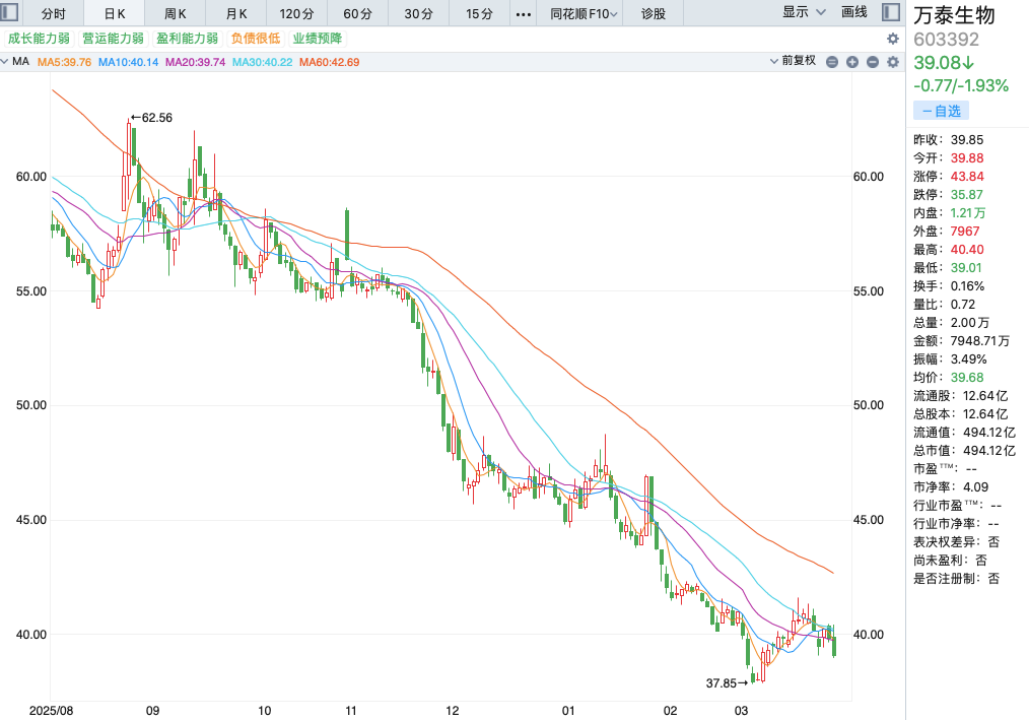Click the 37.85 low price marker
The image size is (1029, 720).
[x=723, y=682]
